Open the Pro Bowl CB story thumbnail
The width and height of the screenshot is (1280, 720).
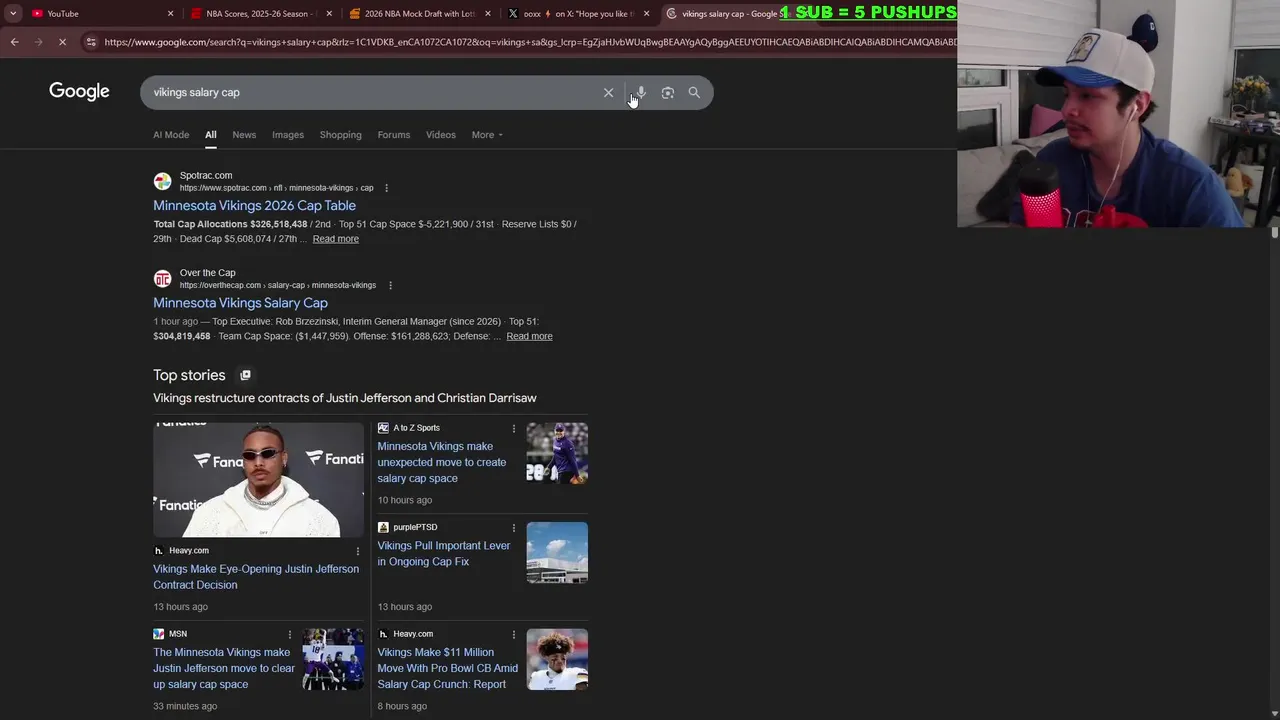(x=557, y=659)
